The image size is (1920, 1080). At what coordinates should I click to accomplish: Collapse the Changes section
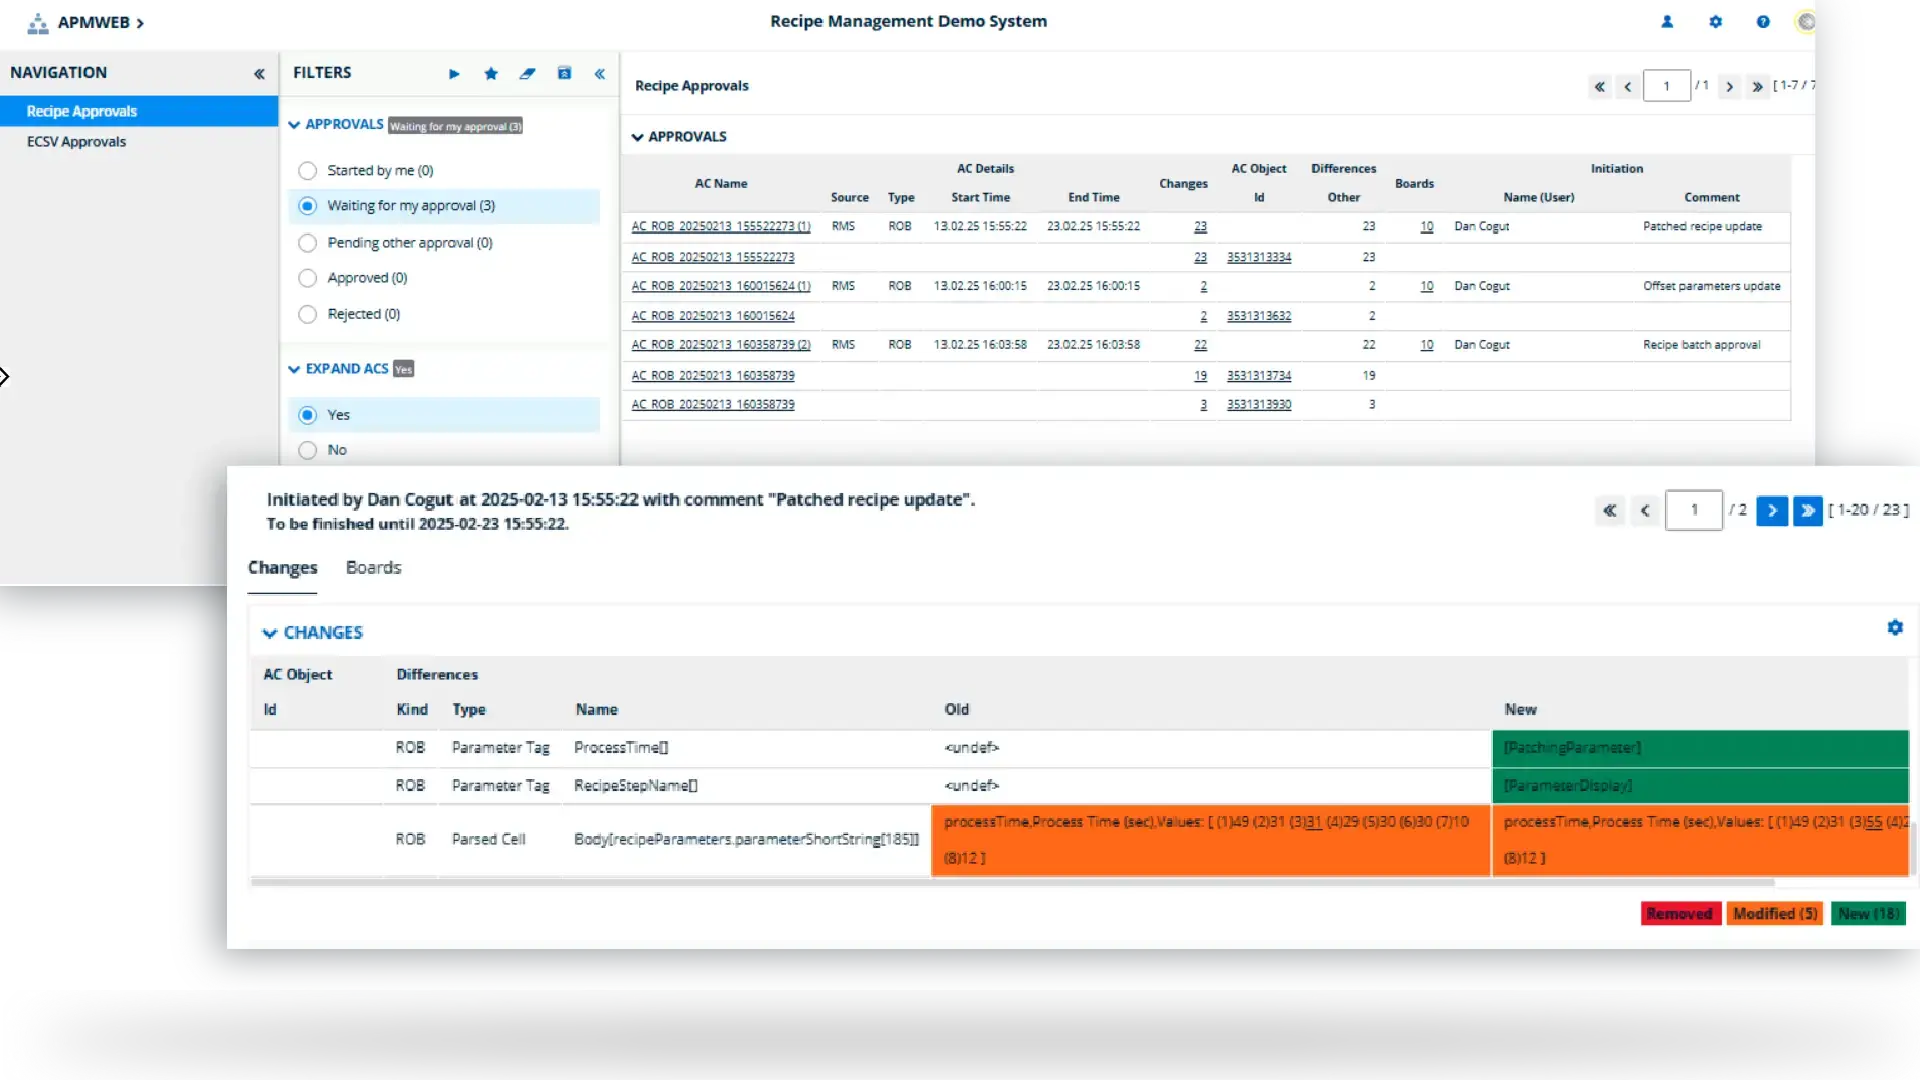click(269, 633)
